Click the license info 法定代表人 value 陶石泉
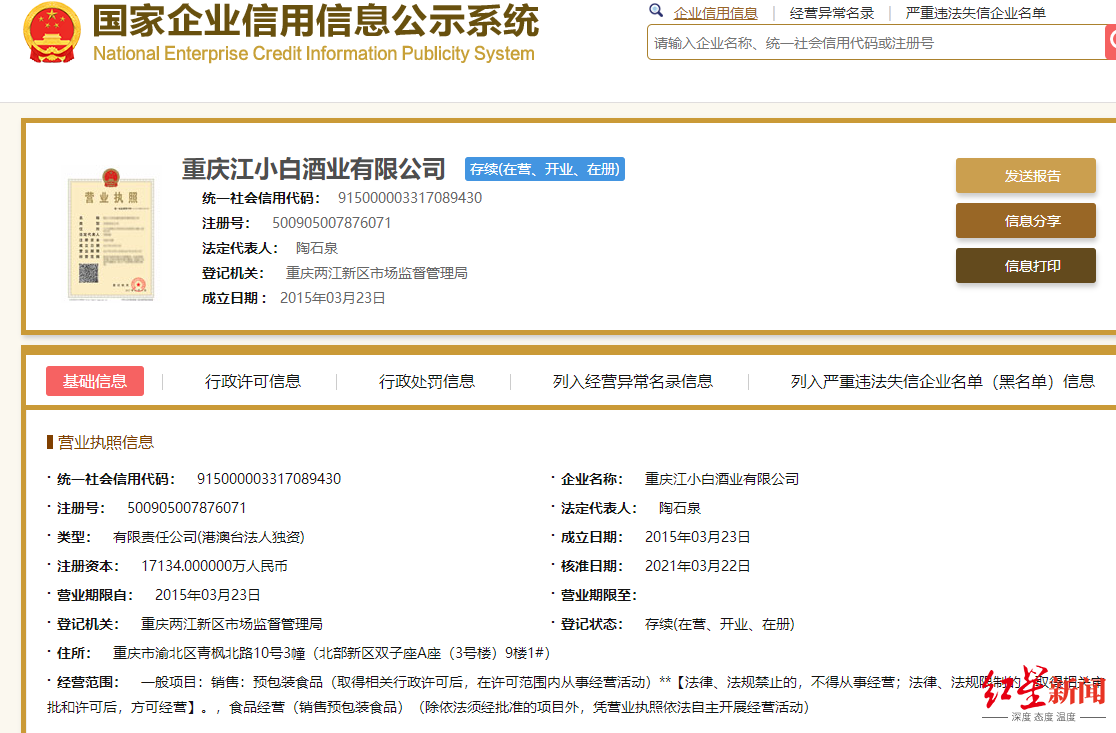This screenshot has height=733, width=1116. click(x=680, y=507)
